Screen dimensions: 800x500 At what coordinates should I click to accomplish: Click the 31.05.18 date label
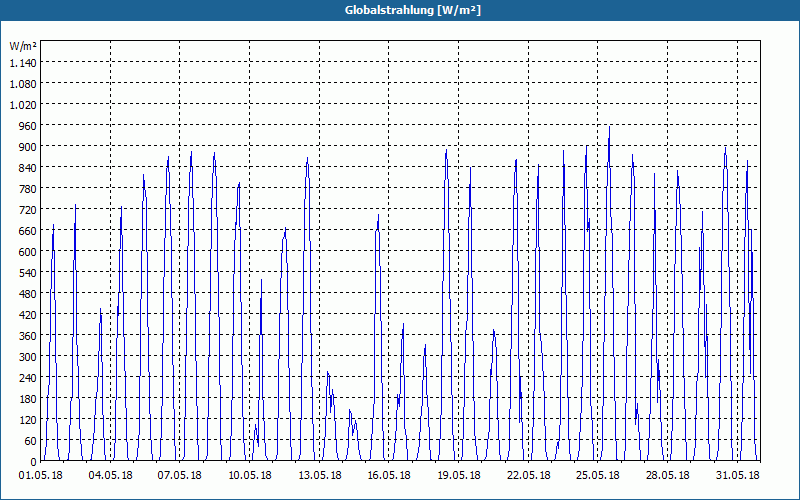pyautogui.click(x=737, y=476)
